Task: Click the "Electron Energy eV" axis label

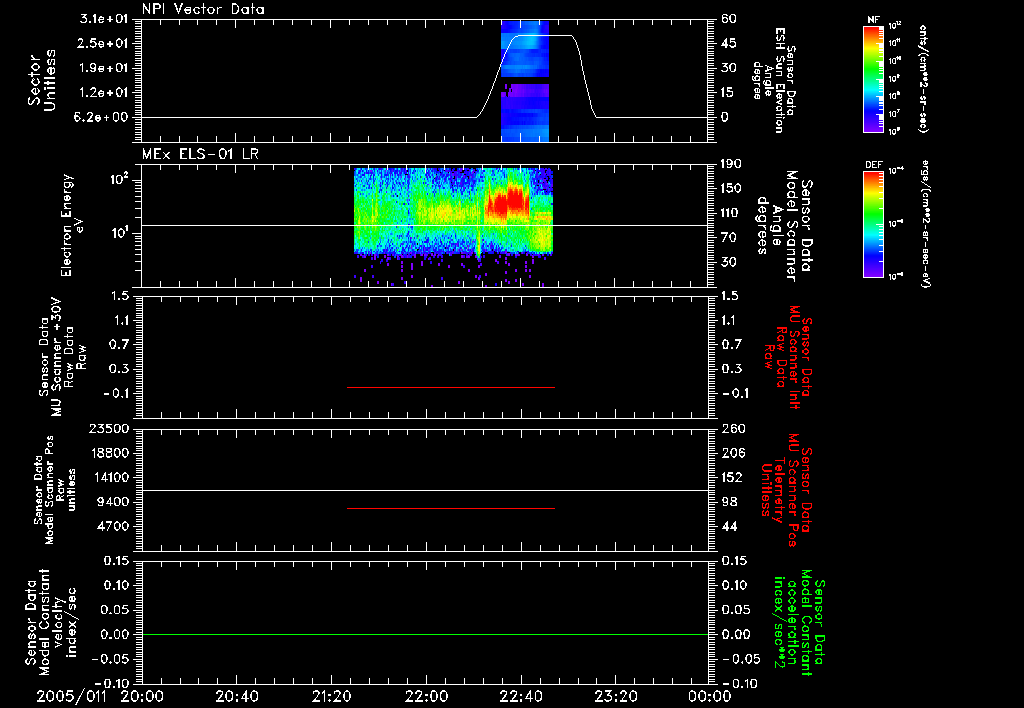Action: 72,225
